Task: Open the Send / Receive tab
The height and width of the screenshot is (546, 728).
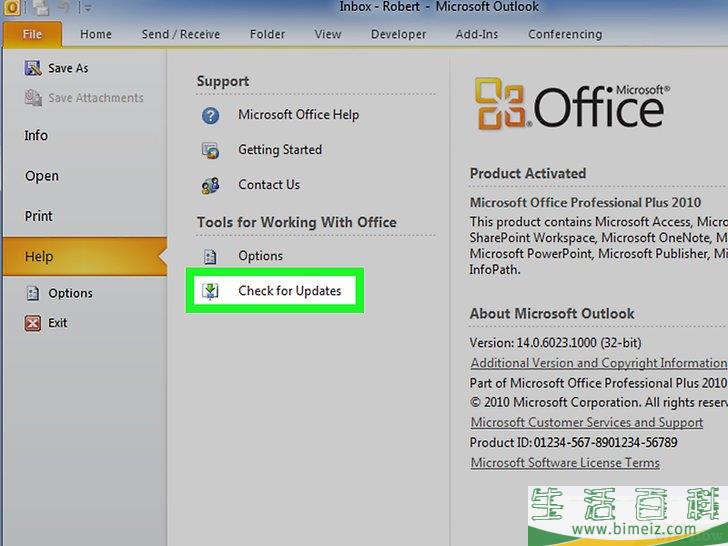Action: tap(180, 34)
